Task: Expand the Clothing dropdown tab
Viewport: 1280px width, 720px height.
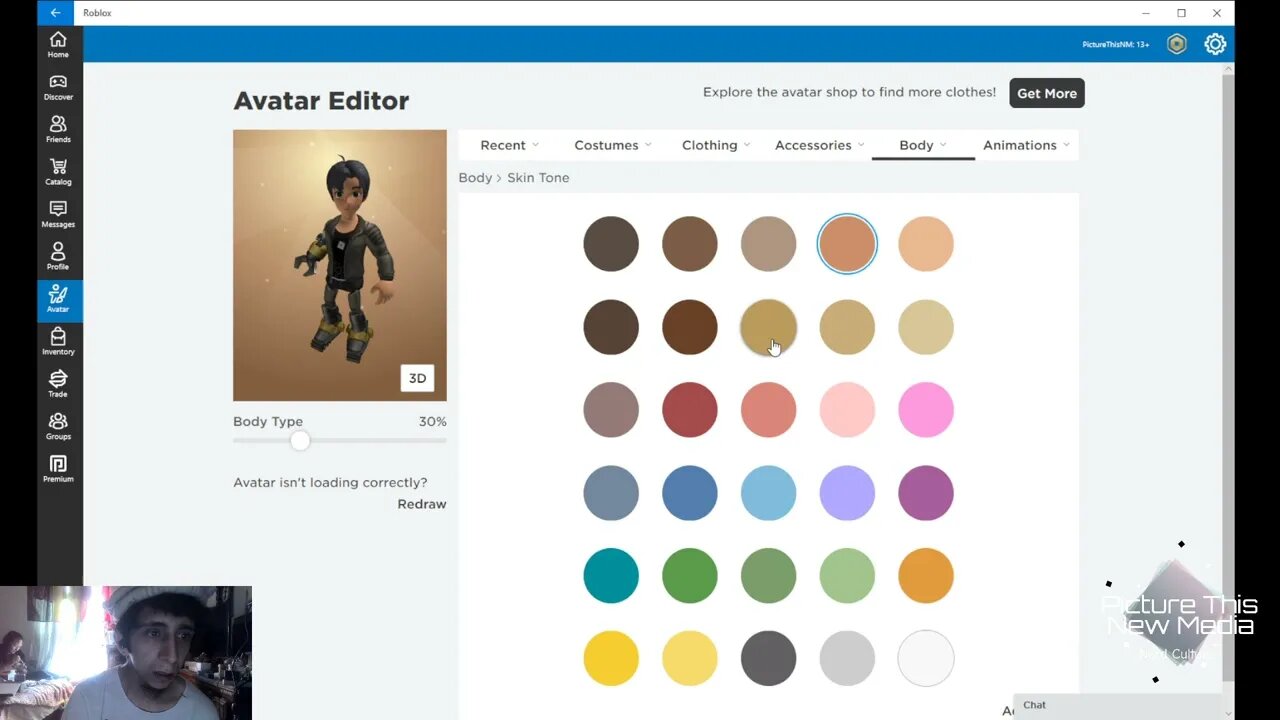Action: coord(716,145)
